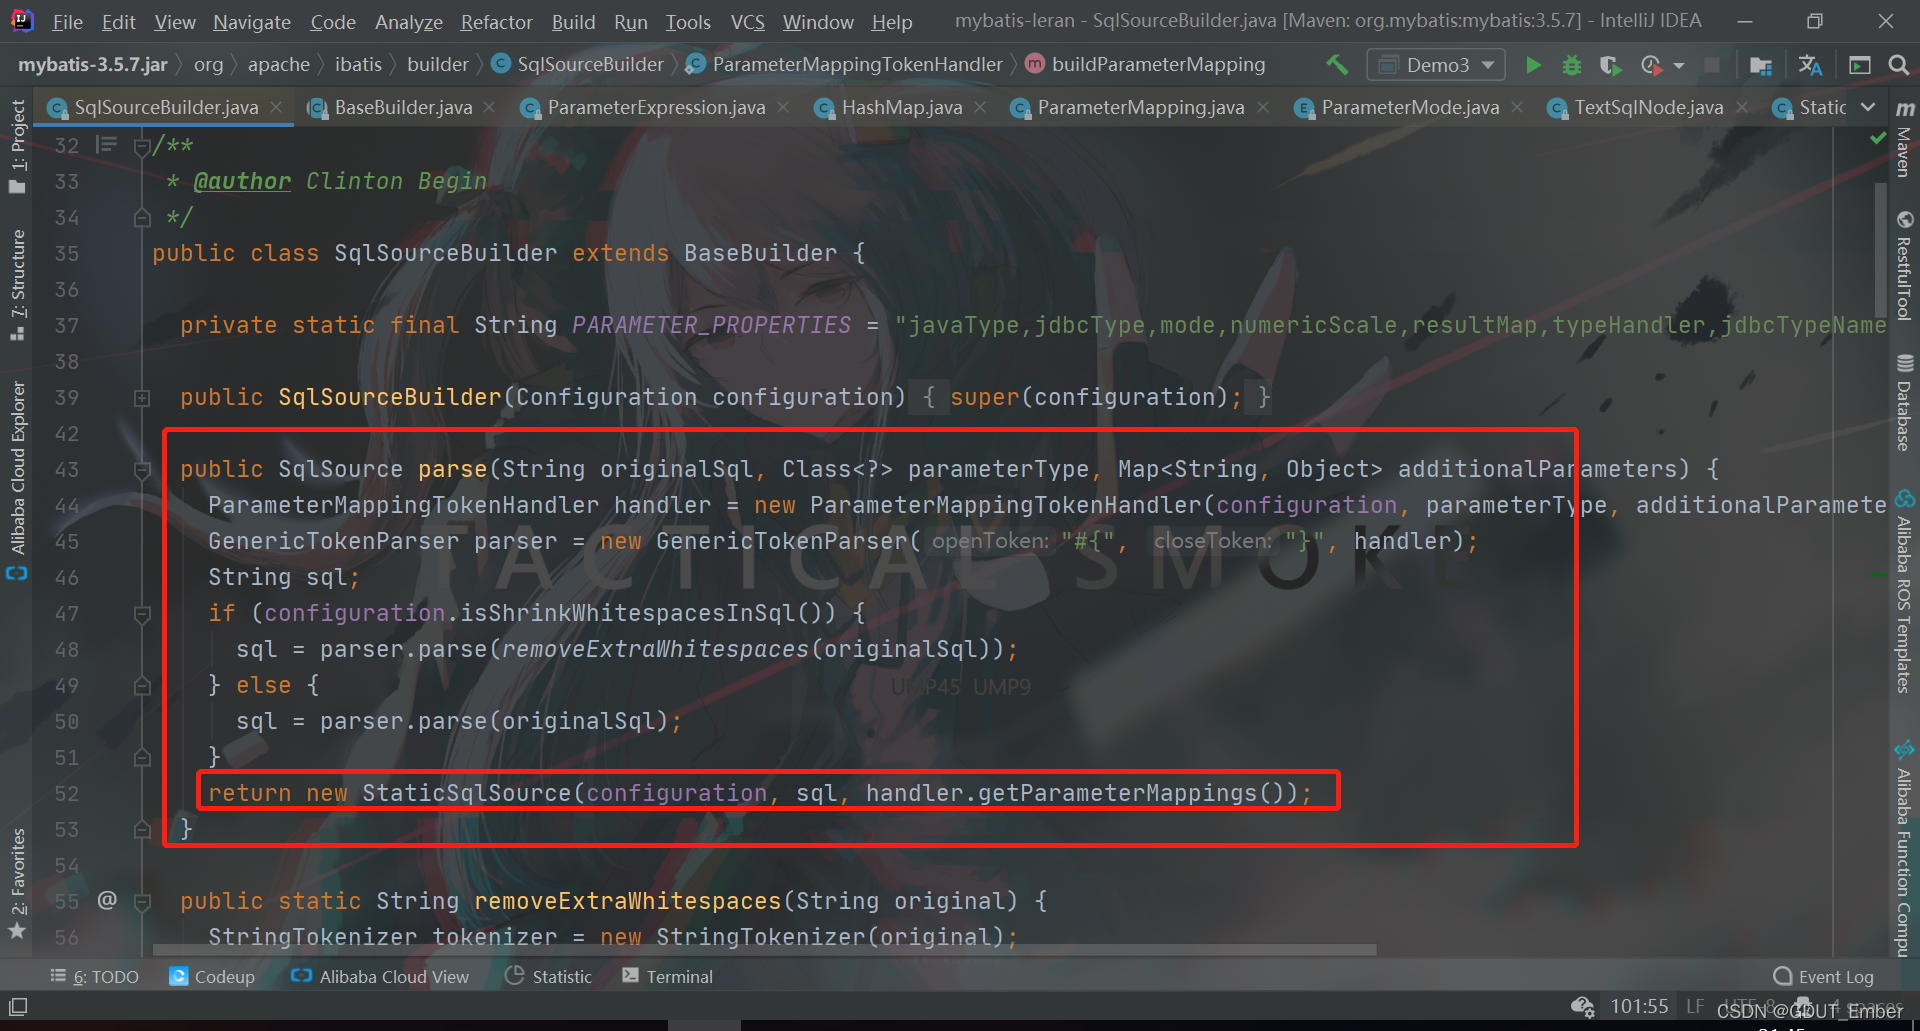Click ParameterMappingTokenHandler breadcrumb

(x=844, y=65)
